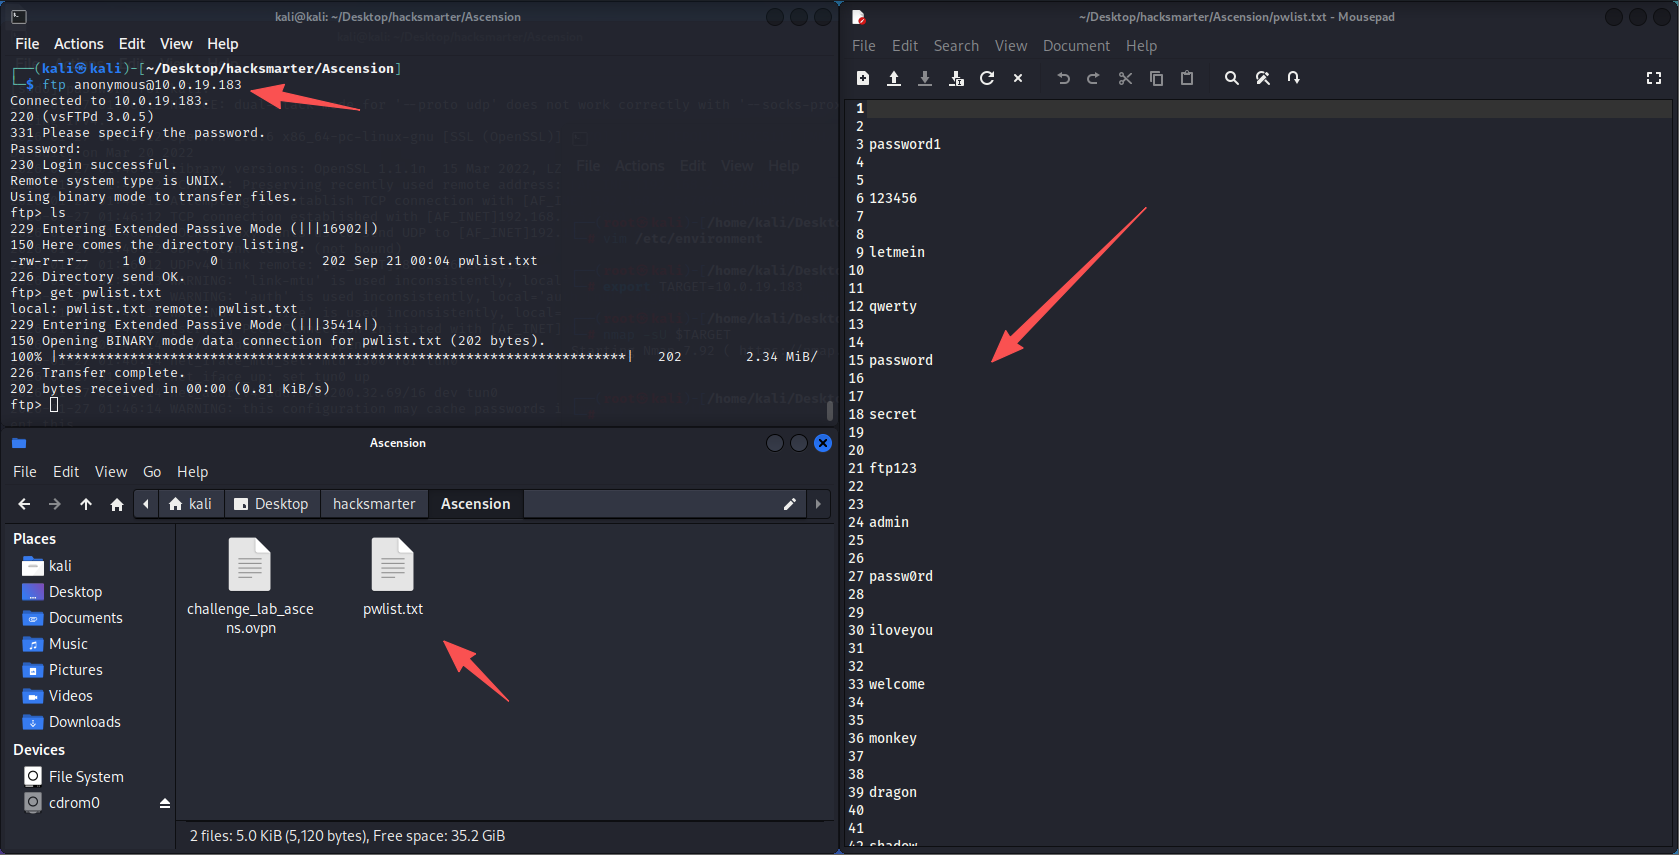Navigate to hacksmarter in path bar
The image size is (1679, 855).
[374, 504]
